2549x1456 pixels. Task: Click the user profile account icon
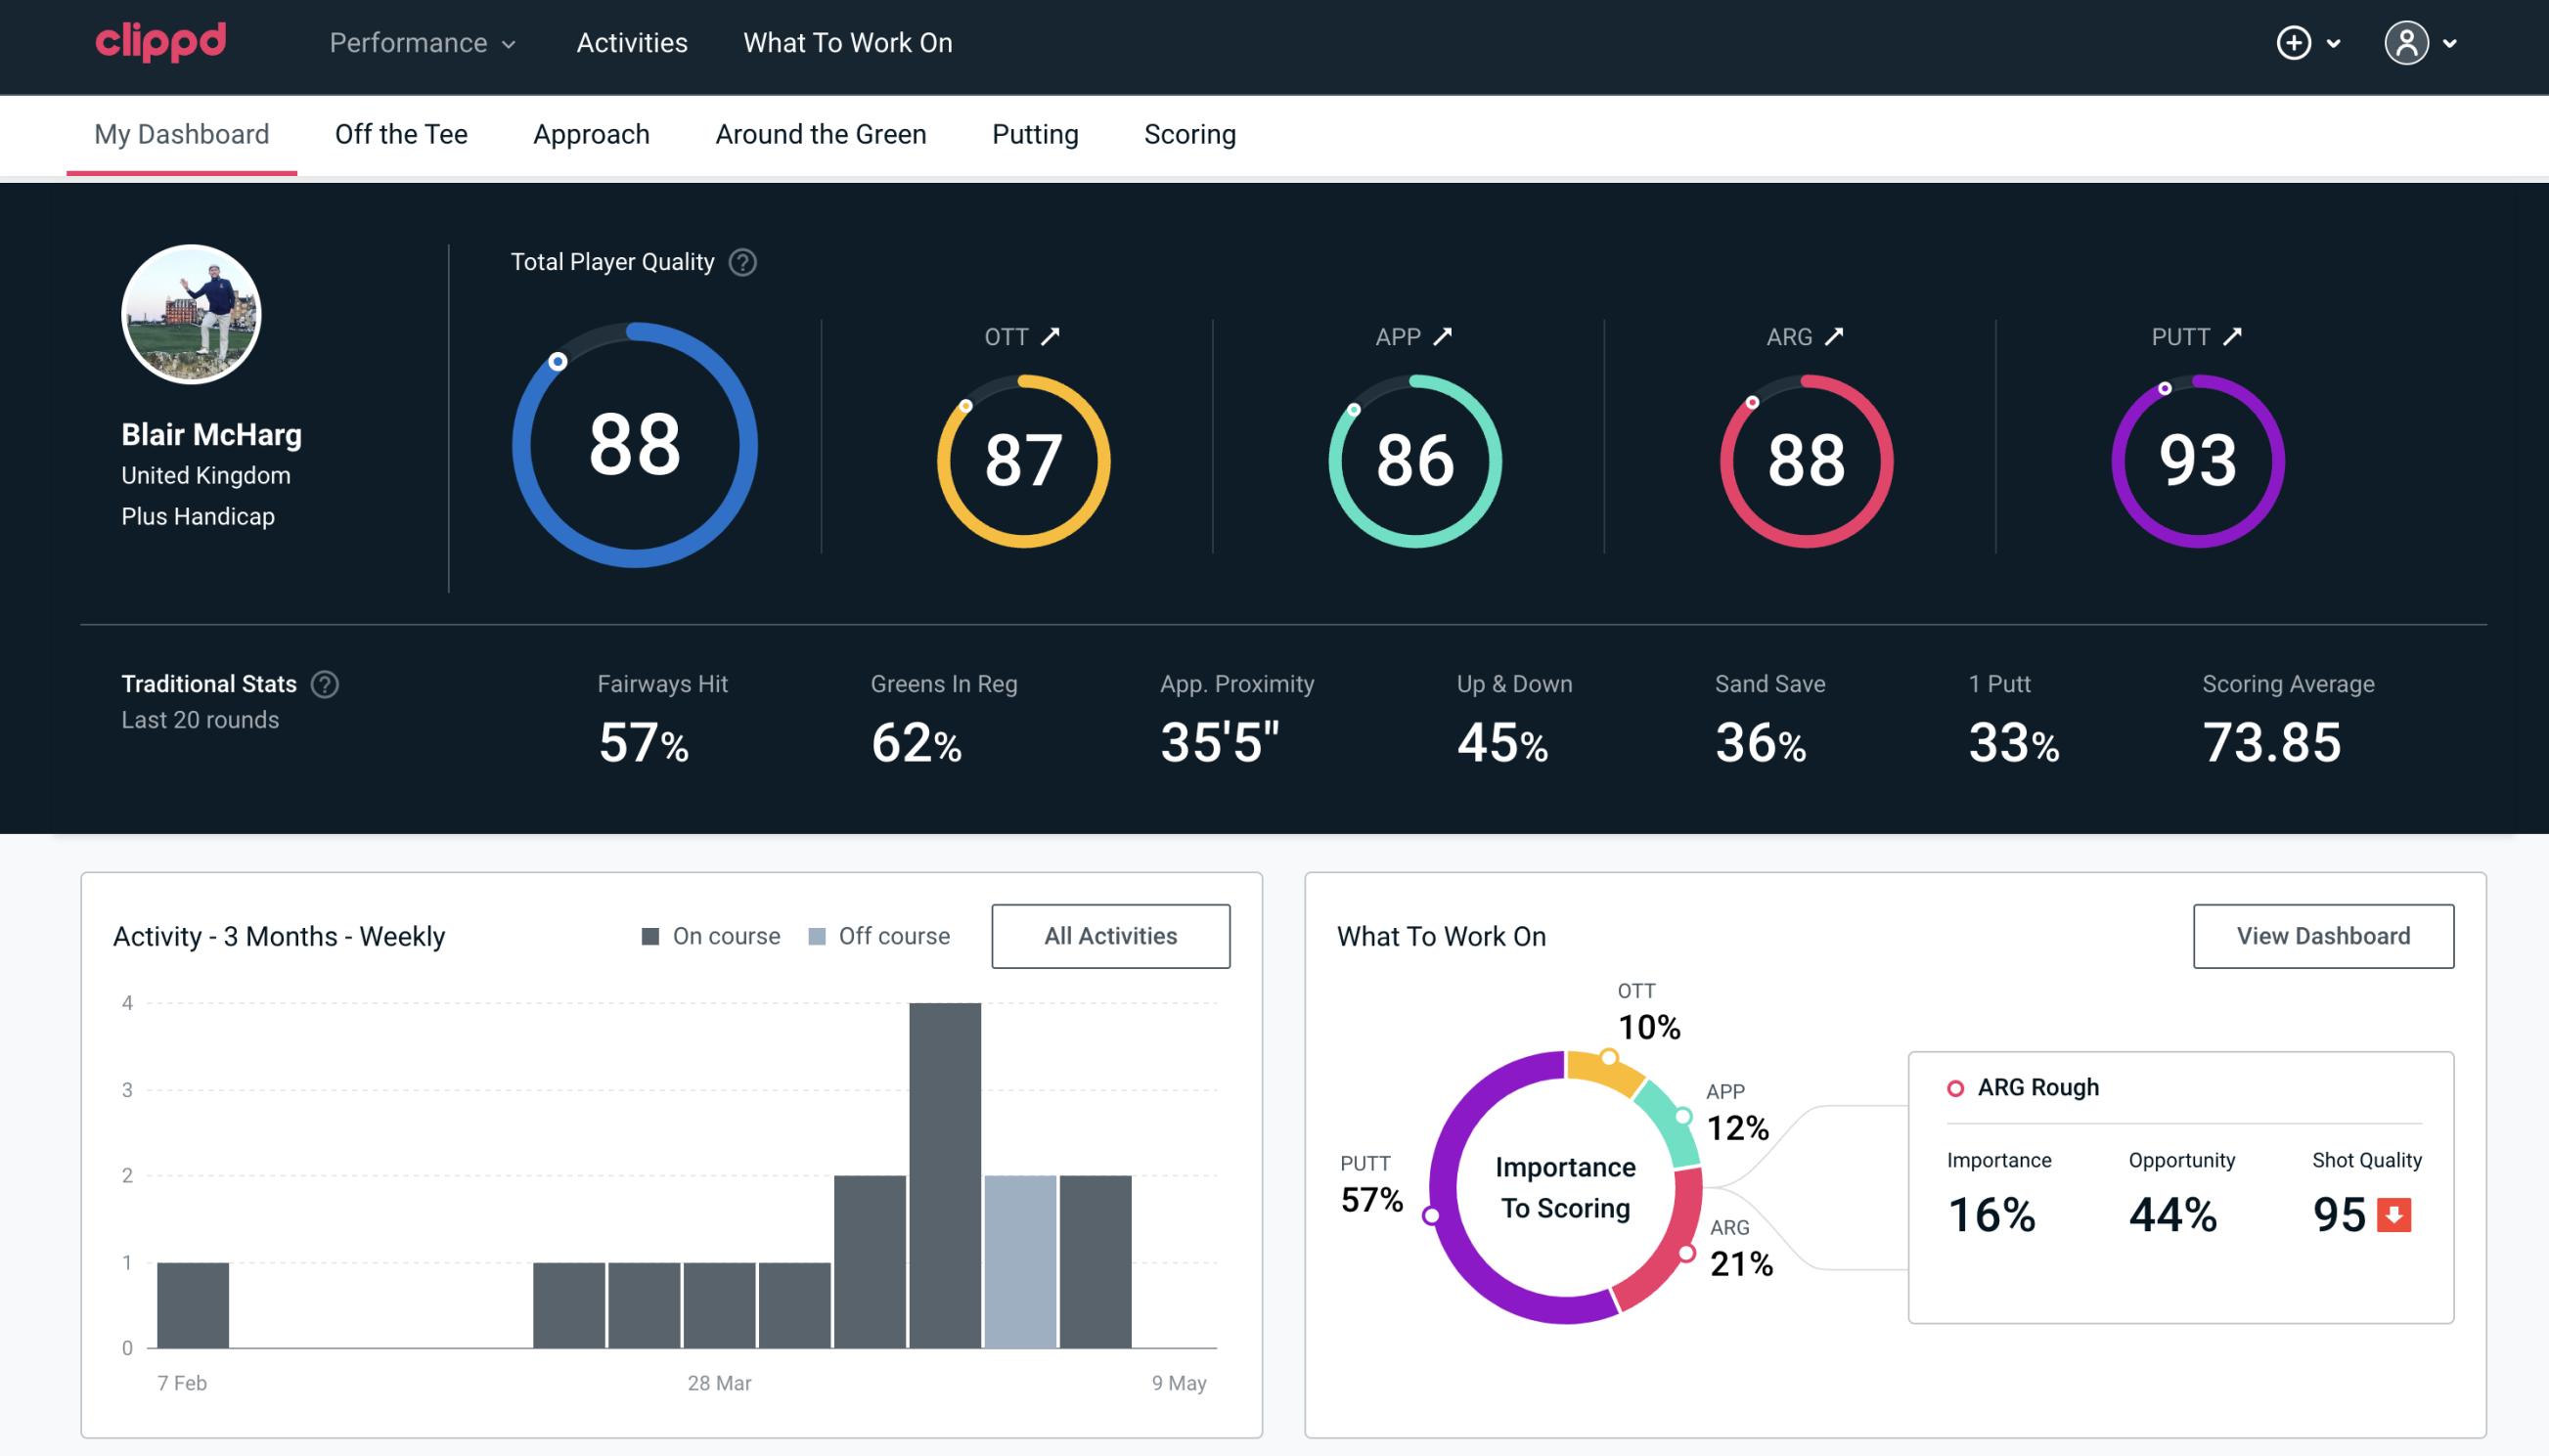click(x=2403, y=42)
